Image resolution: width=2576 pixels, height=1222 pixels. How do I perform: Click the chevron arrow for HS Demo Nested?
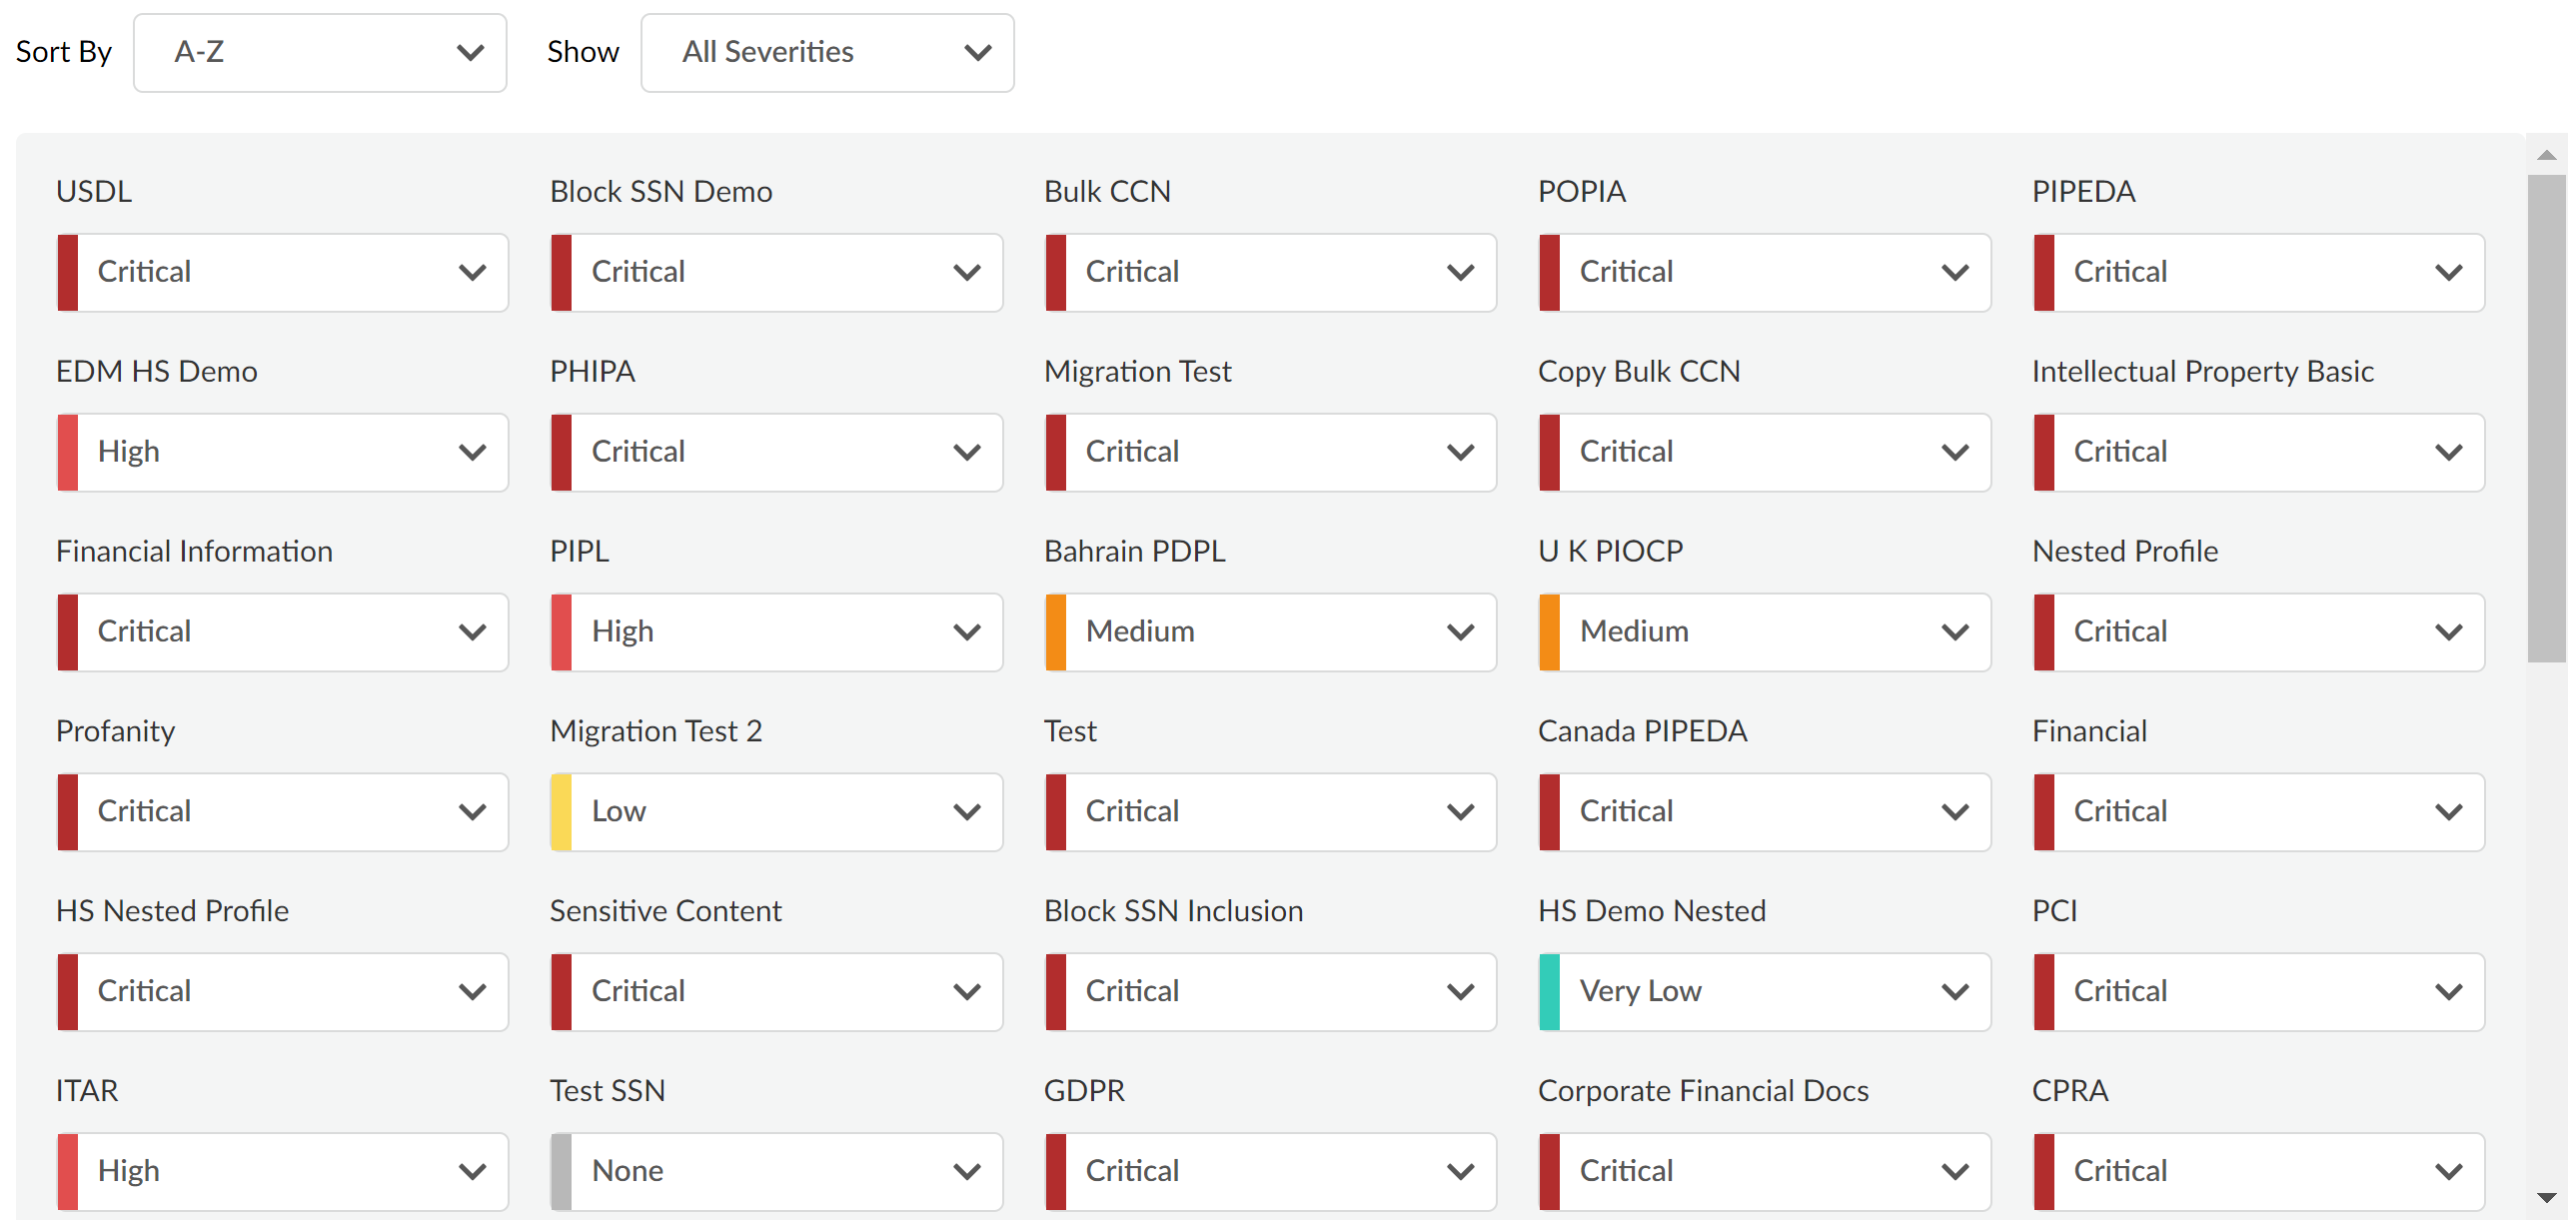pos(1954,992)
